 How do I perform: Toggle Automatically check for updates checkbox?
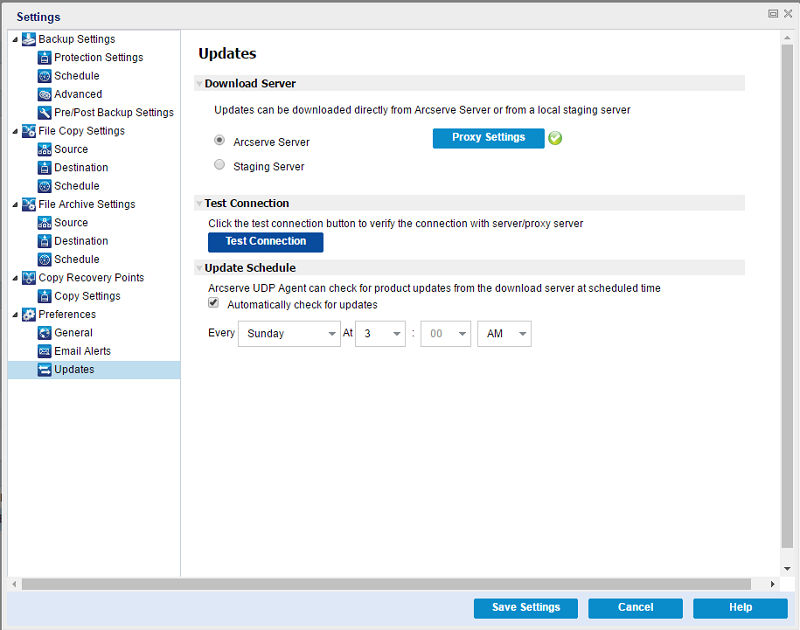(x=213, y=303)
